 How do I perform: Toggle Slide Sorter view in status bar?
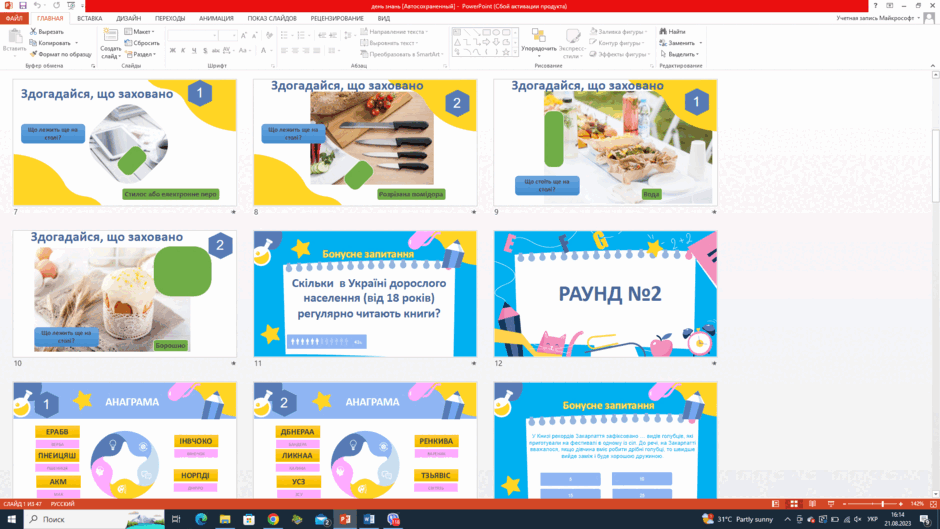[x=794, y=504]
